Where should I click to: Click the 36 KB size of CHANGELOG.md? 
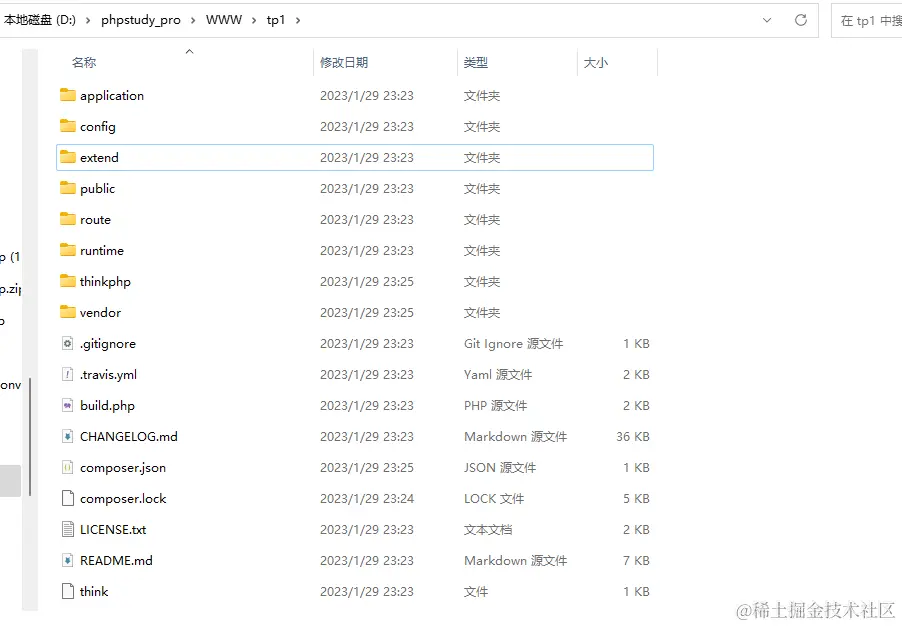point(633,437)
